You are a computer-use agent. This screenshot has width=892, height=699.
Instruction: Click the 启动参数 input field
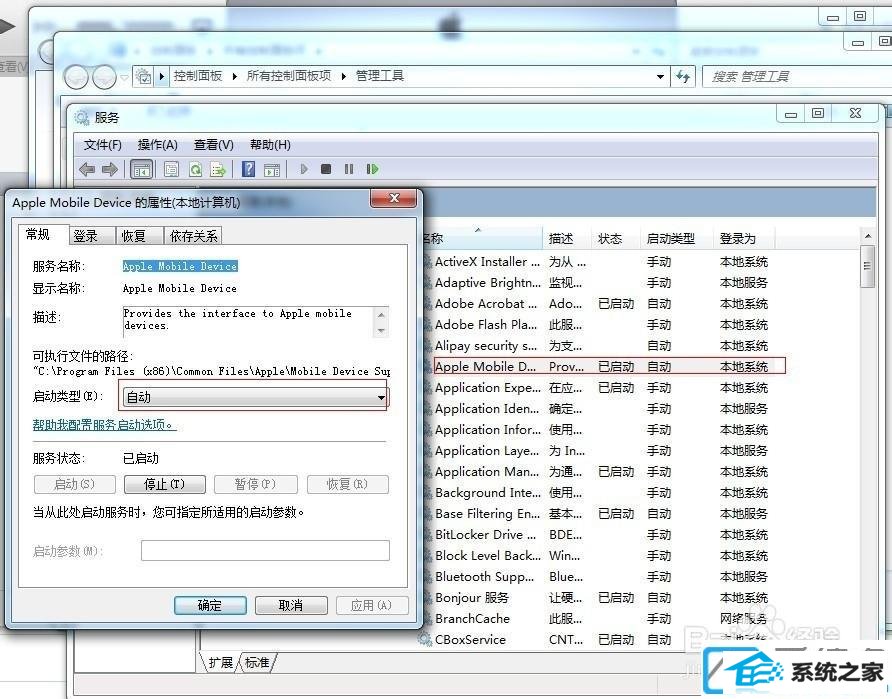(265, 551)
